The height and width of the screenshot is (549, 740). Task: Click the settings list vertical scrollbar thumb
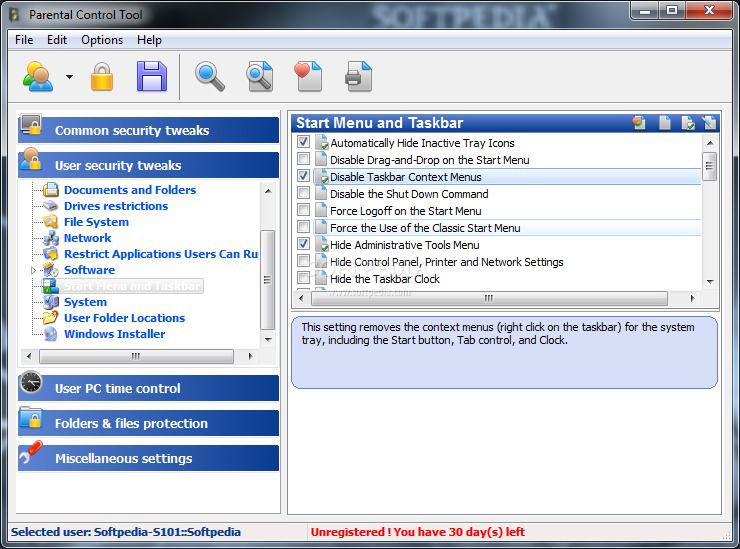click(709, 166)
